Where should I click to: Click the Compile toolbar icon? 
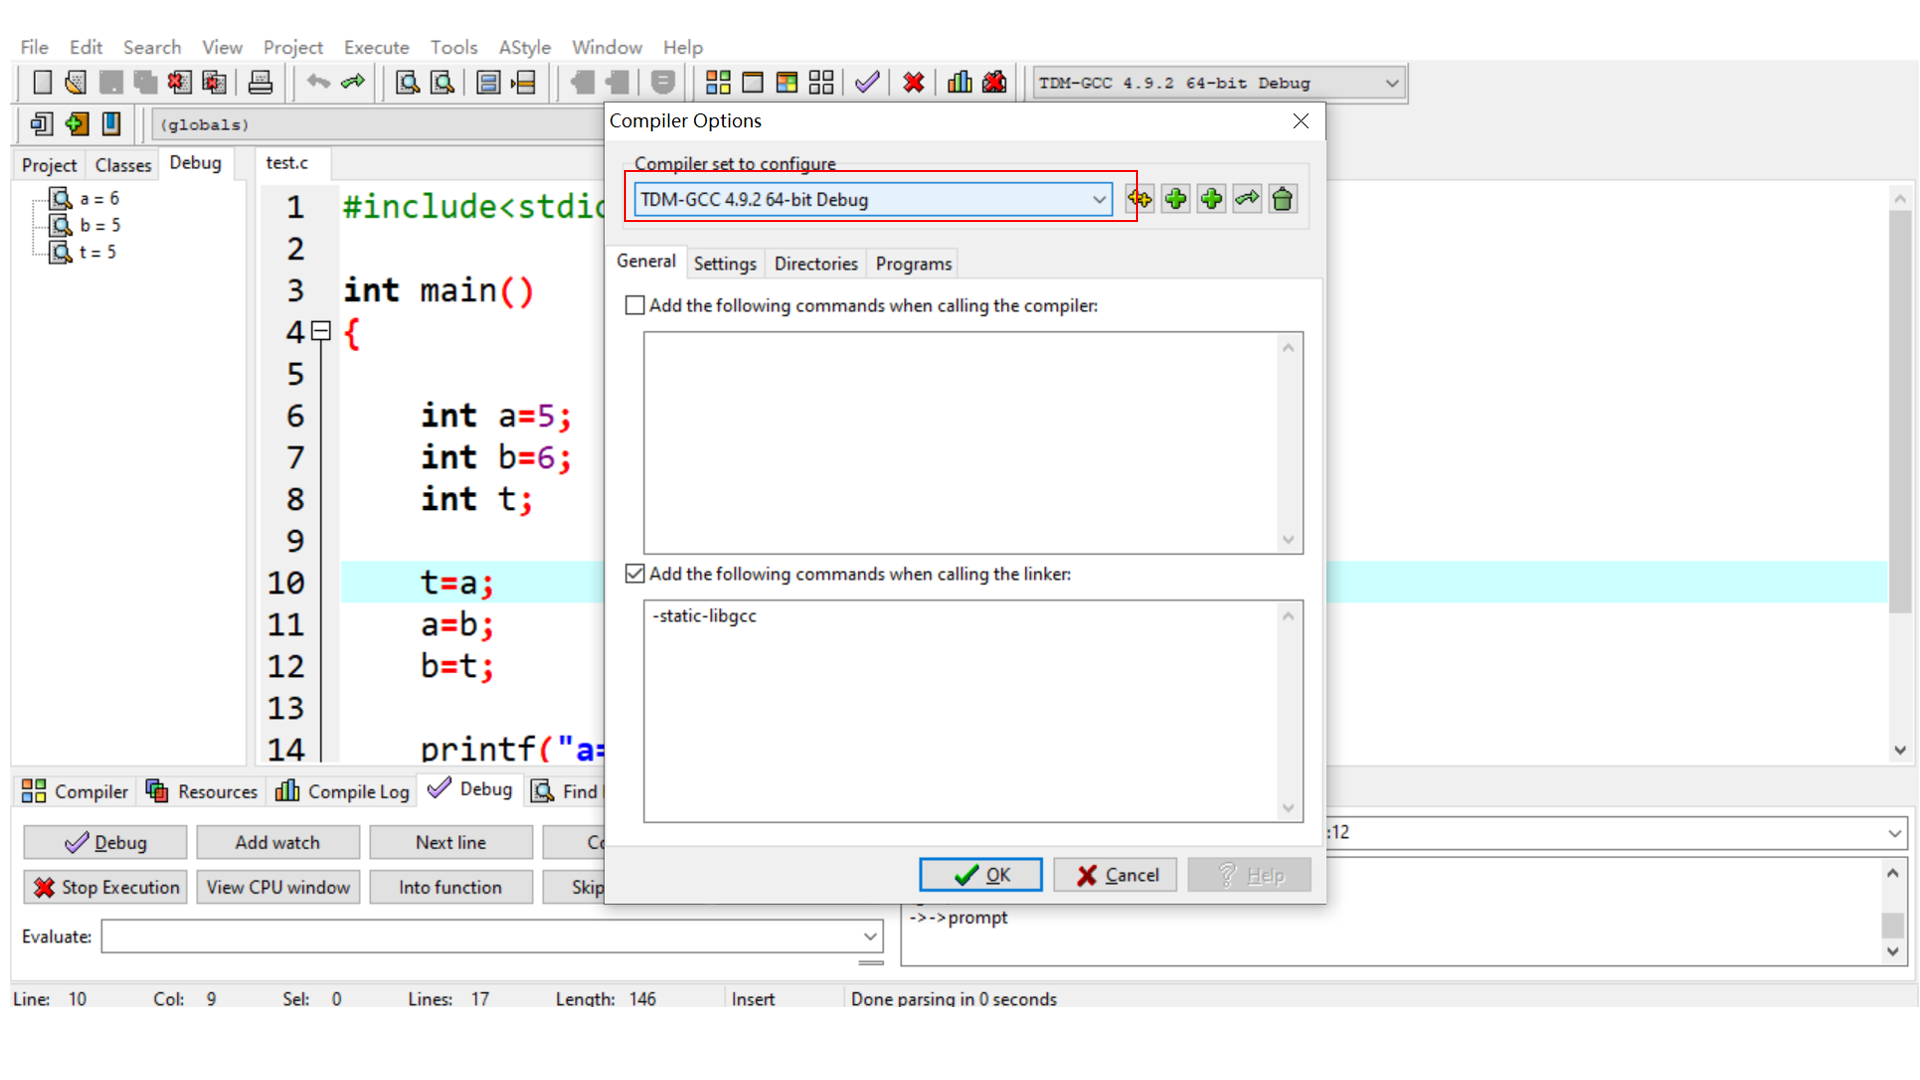(x=718, y=83)
